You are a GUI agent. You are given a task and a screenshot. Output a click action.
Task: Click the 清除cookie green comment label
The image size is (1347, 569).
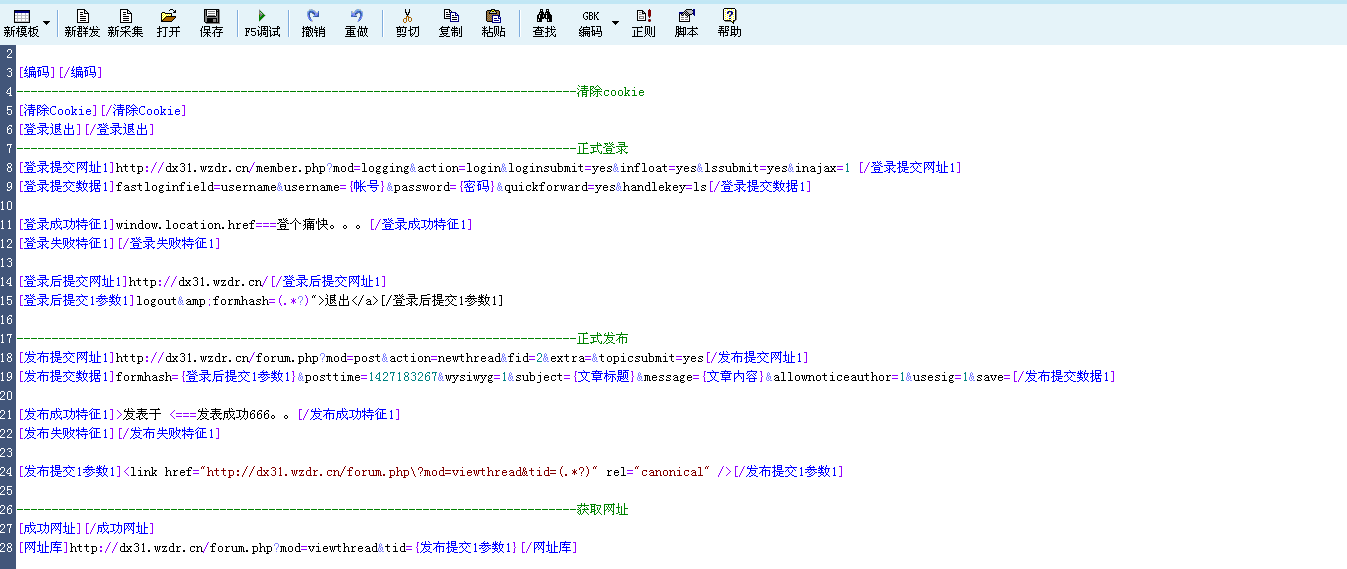pyautogui.click(x=610, y=92)
